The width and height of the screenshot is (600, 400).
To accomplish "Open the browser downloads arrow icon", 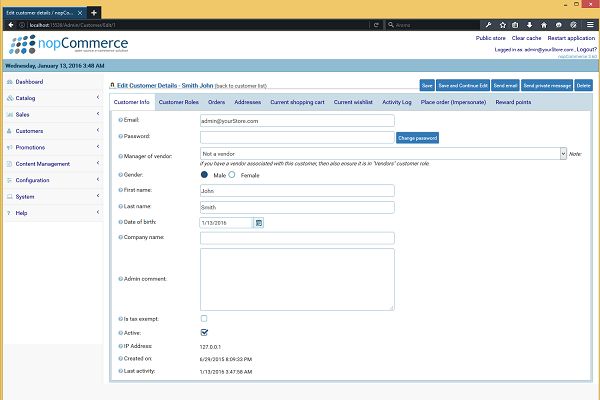I will pyautogui.click(x=529, y=24).
